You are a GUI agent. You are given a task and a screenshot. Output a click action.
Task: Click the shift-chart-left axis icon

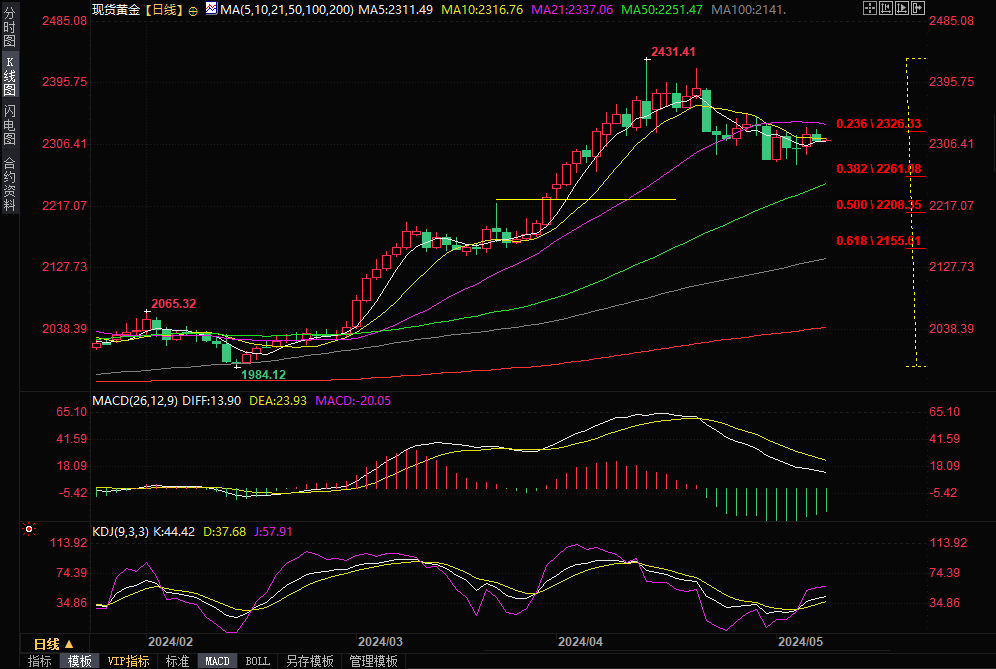click(886, 8)
